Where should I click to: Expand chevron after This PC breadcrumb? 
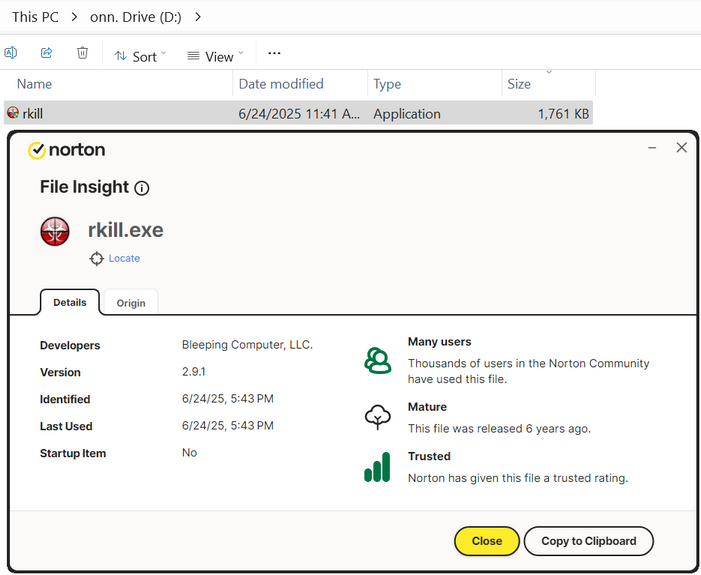tap(74, 17)
